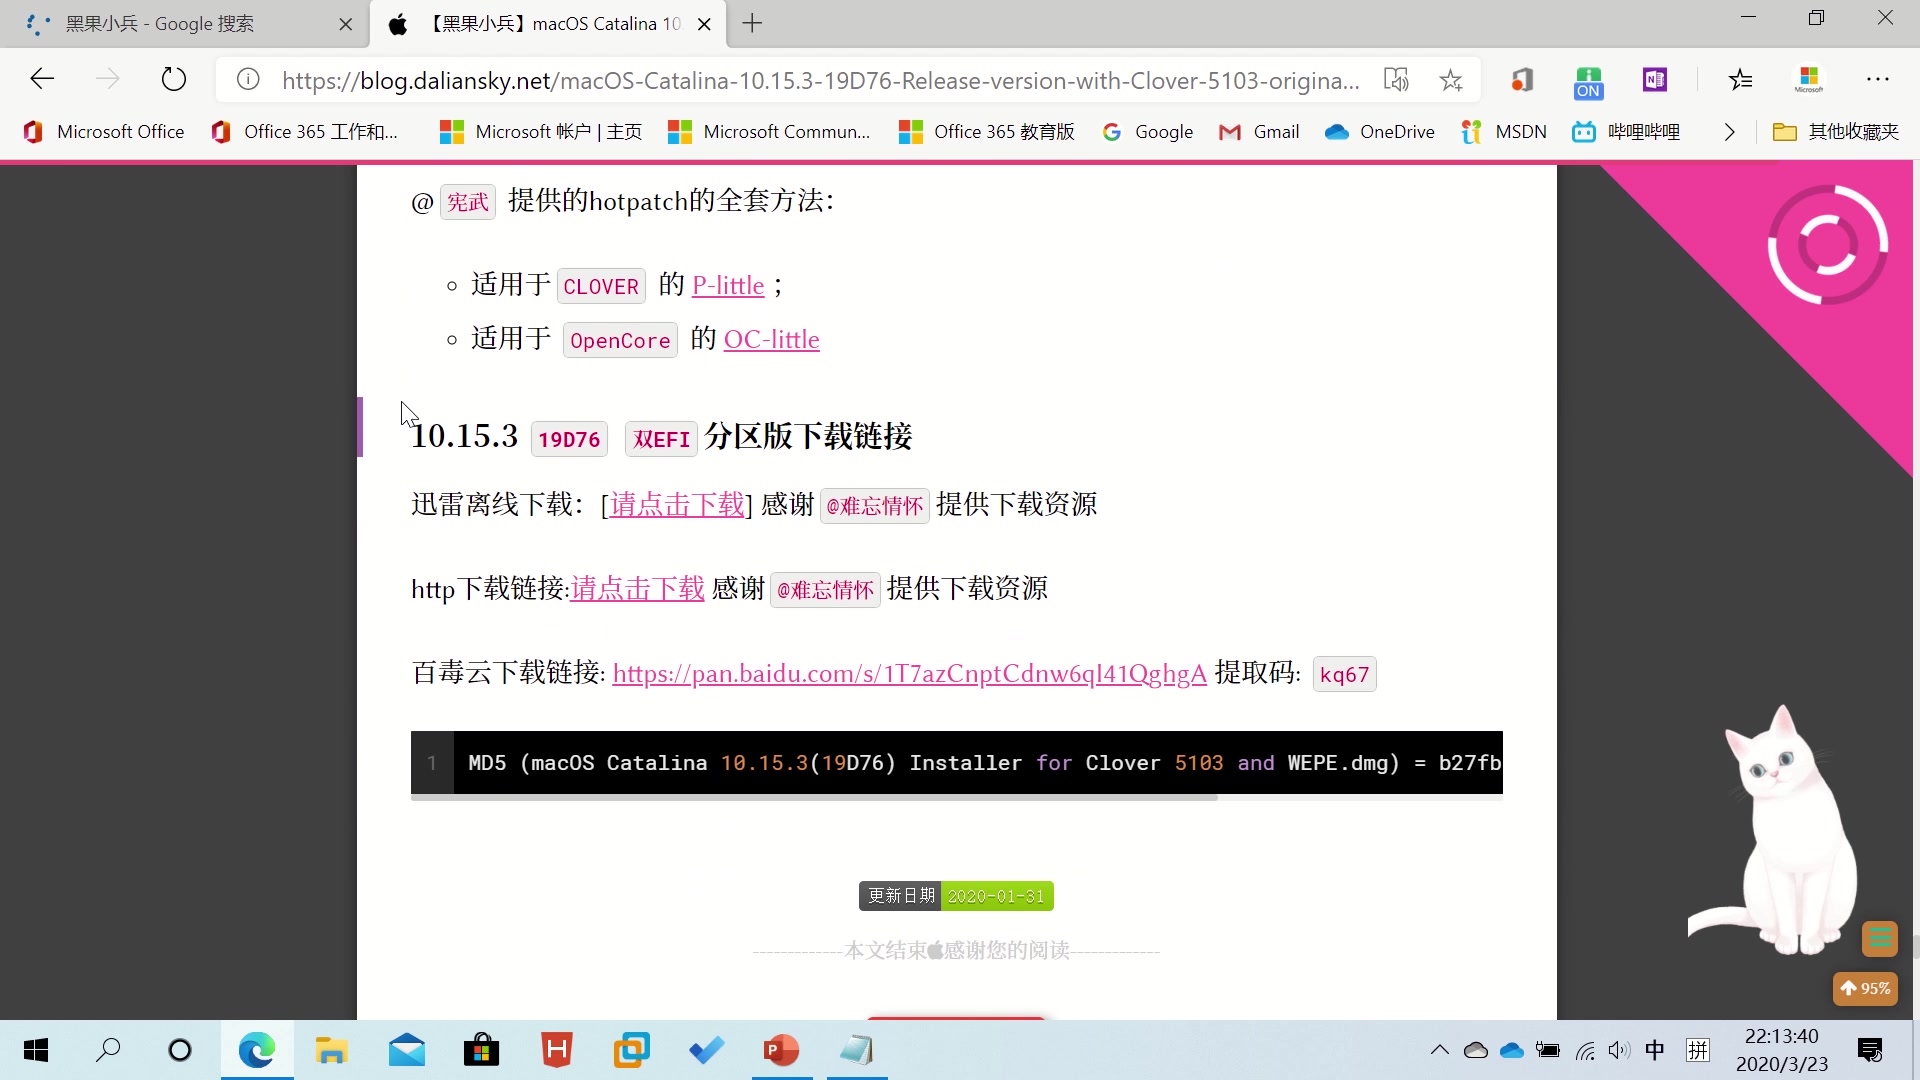Image resolution: width=1920 pixels, height=1080 pixels.
Task: Open the Windows Start menu
Action: pos(36,1051)
